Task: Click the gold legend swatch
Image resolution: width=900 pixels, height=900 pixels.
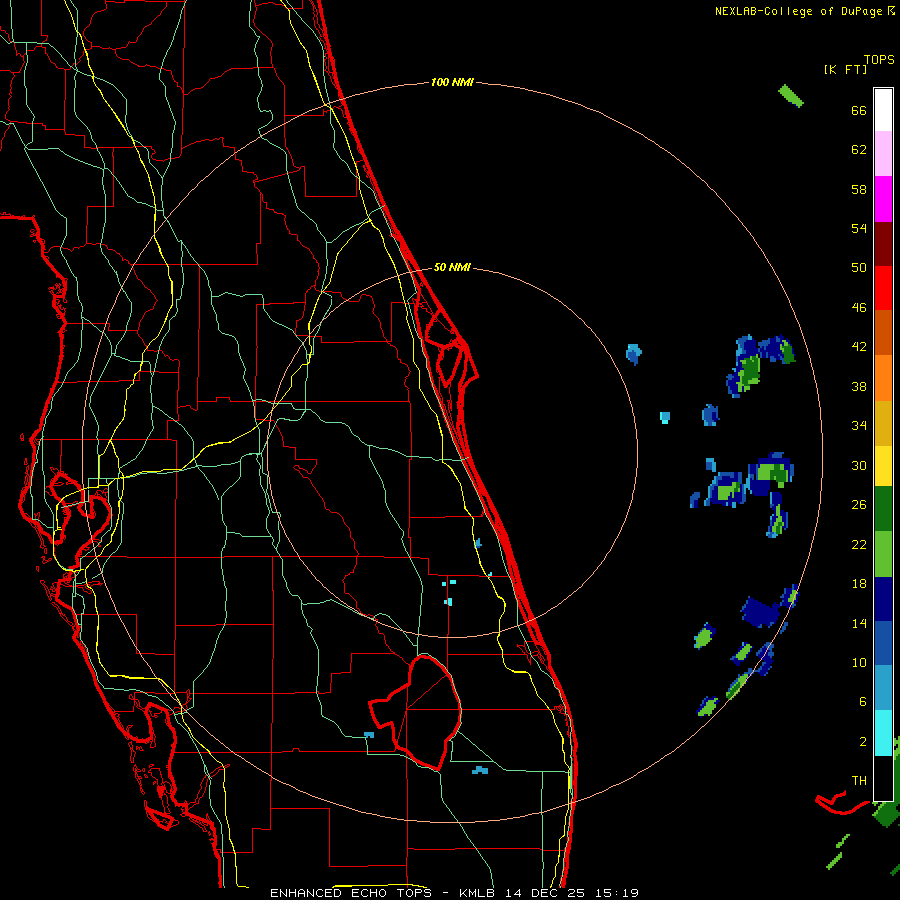Action: click(883, 422)
